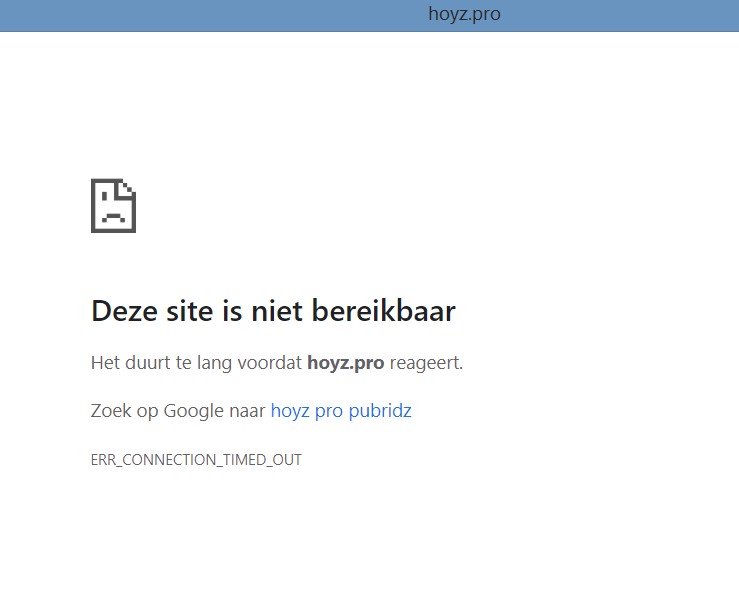Click the sad page error icon

(114, 206)
